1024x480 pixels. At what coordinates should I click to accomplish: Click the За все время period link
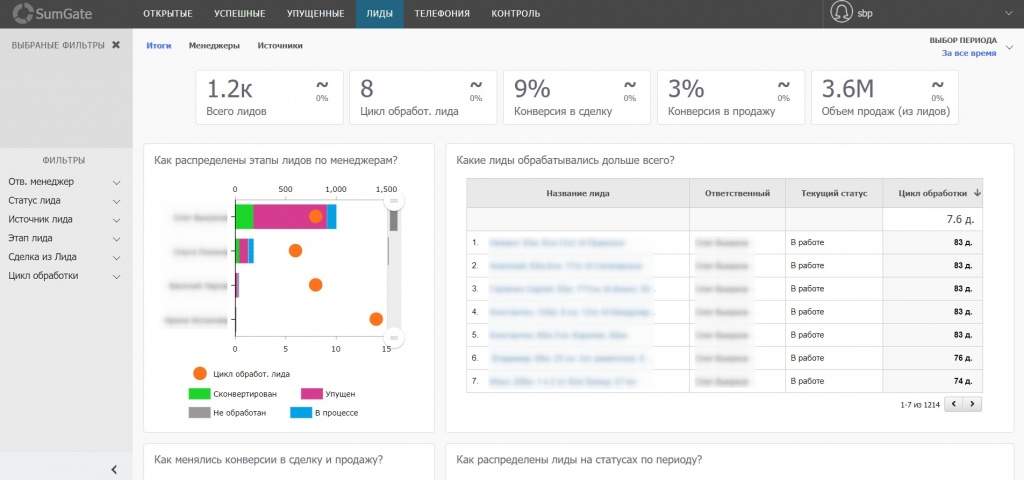(x=968, y=54)
